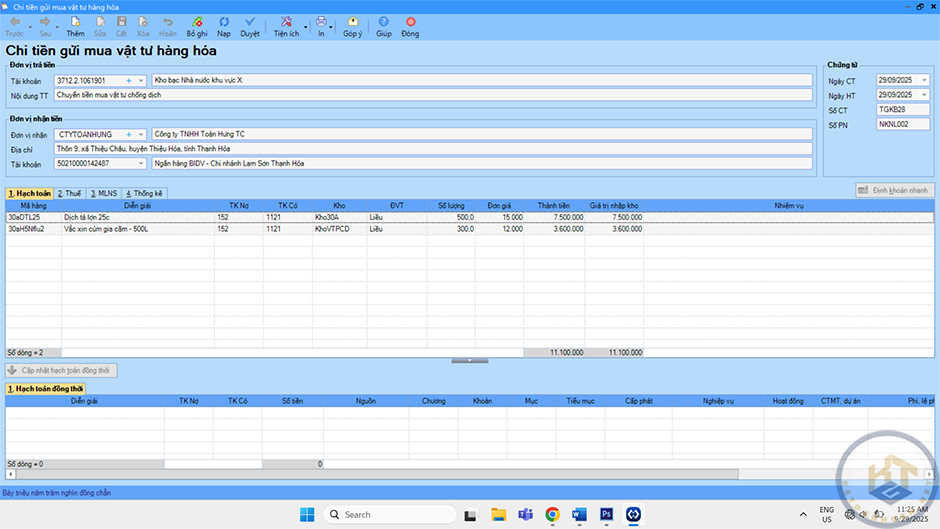The height and width of the screenshot is (529, 940).
Task: Switch to the MLNS tab
Action: pyautogui.click(x=102, y=193)
